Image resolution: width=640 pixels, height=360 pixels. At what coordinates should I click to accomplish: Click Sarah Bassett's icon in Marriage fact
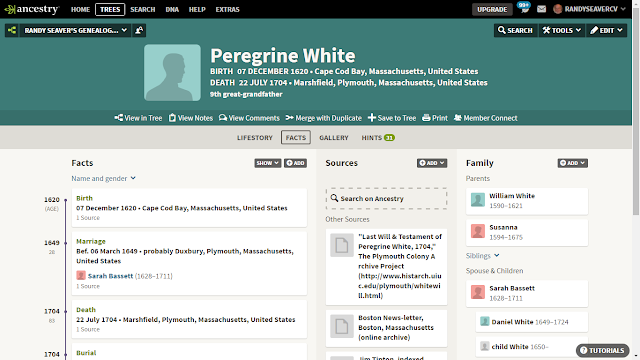tap(81, 276)
